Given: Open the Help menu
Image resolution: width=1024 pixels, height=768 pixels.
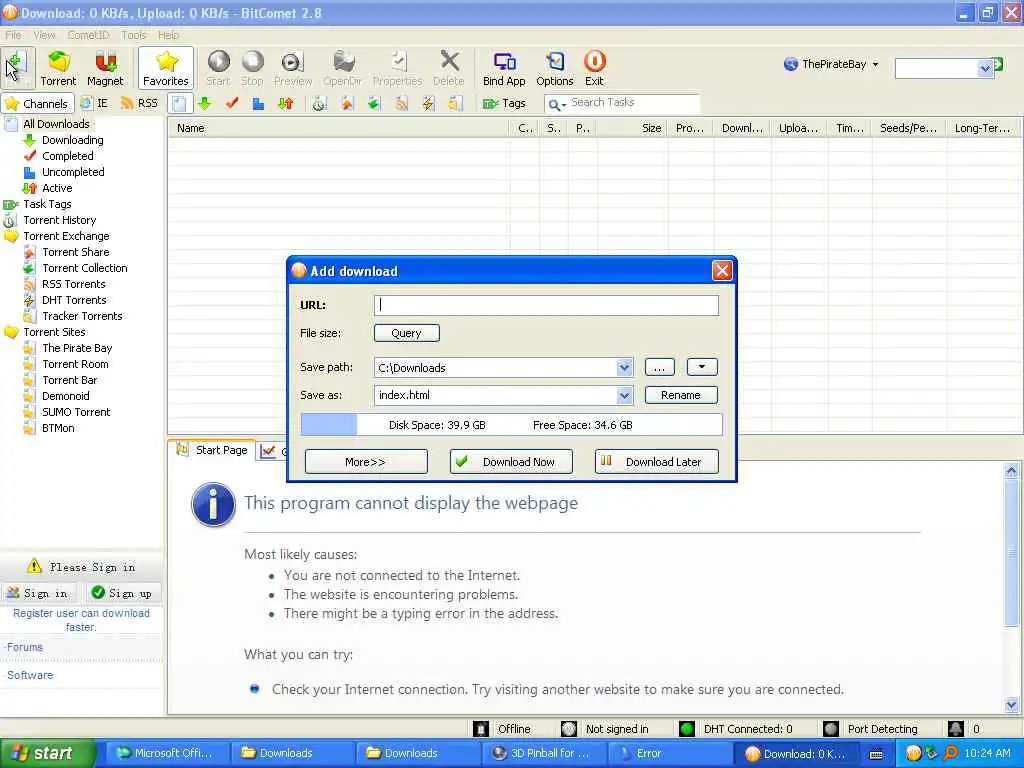Looking at the screenshot, I should coord(168,35).
